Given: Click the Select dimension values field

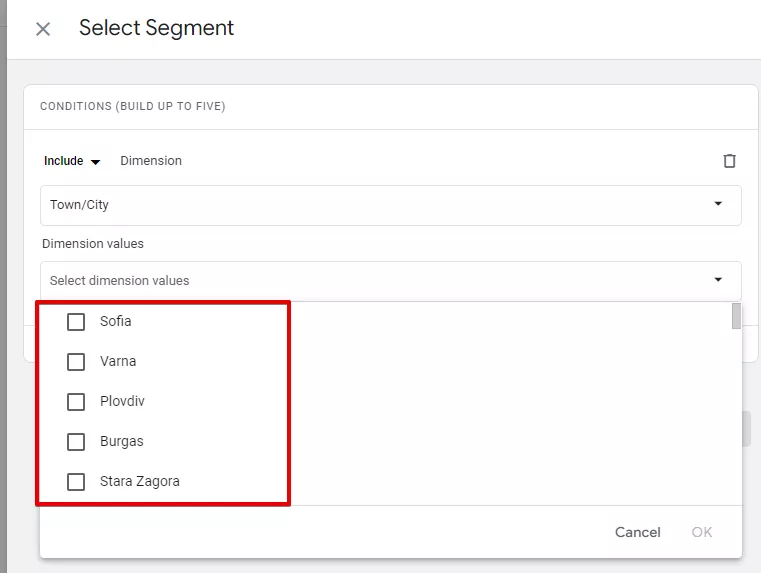Looking at the screenshot, I should coord(391,280).
